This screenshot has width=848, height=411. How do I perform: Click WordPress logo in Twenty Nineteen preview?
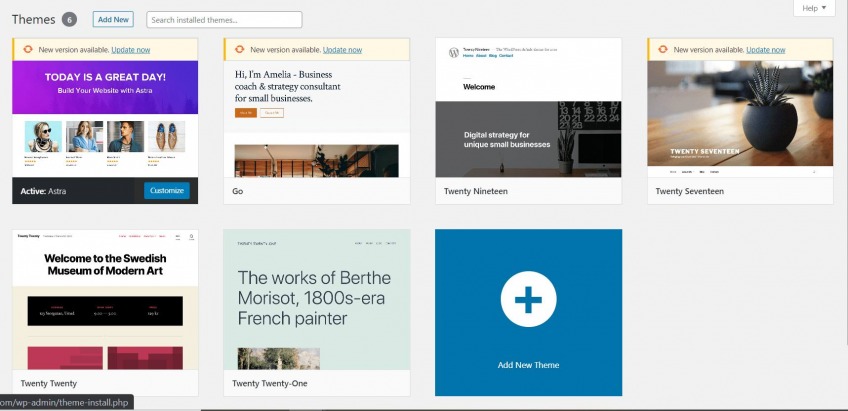point(454,52)
